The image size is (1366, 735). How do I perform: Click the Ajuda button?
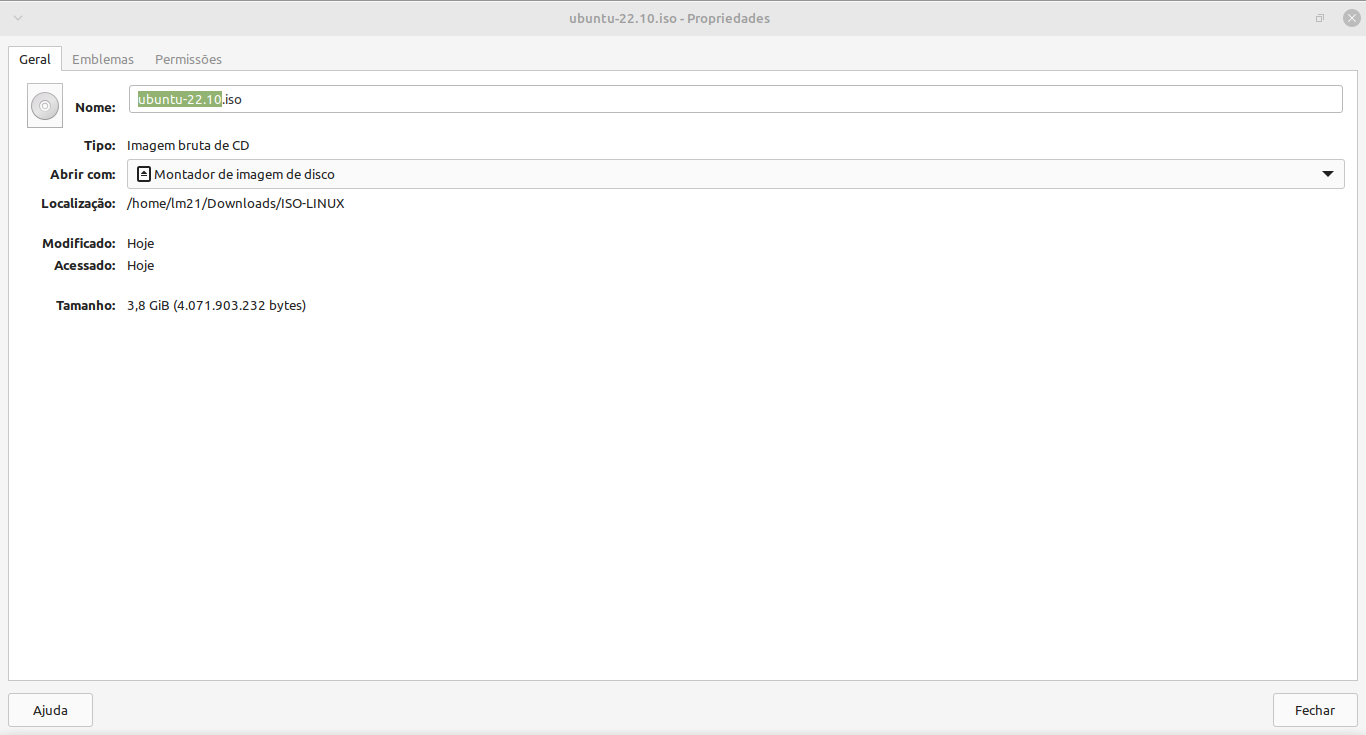(x=50, y=710)
